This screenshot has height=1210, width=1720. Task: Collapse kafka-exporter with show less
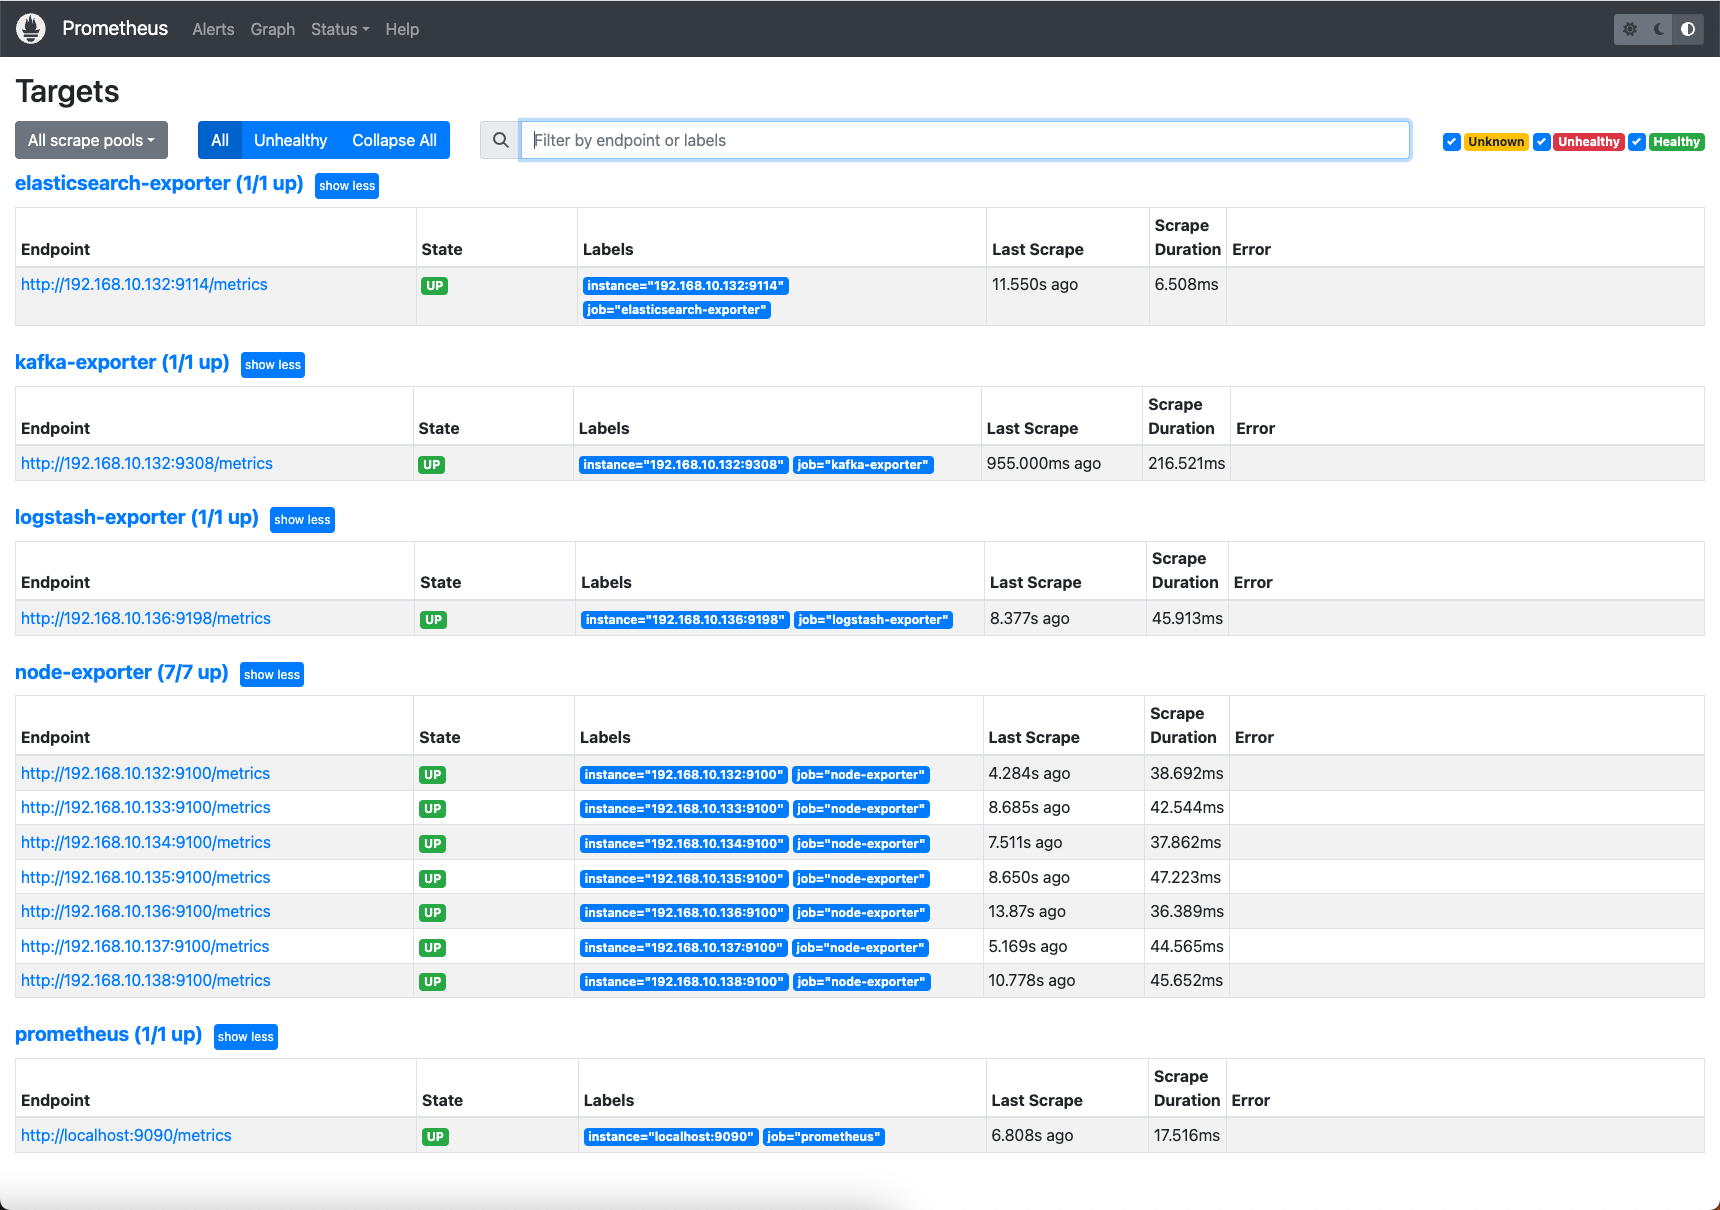click(273, 365)
